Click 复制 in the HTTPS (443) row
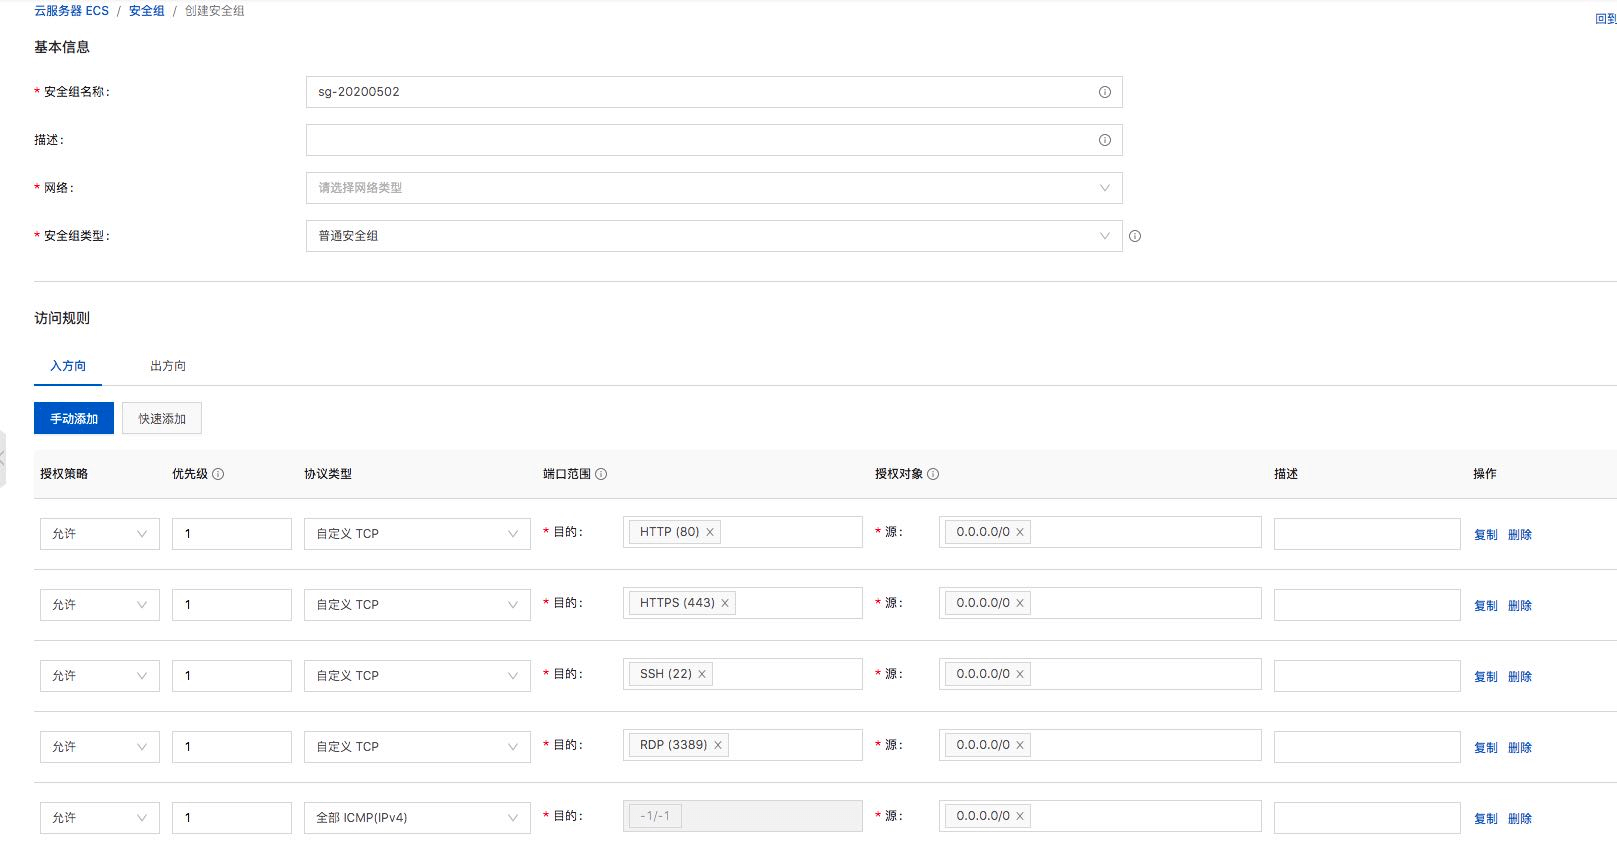The width and height of the screenshot is (1617, 849). [x=1486, y=606]
